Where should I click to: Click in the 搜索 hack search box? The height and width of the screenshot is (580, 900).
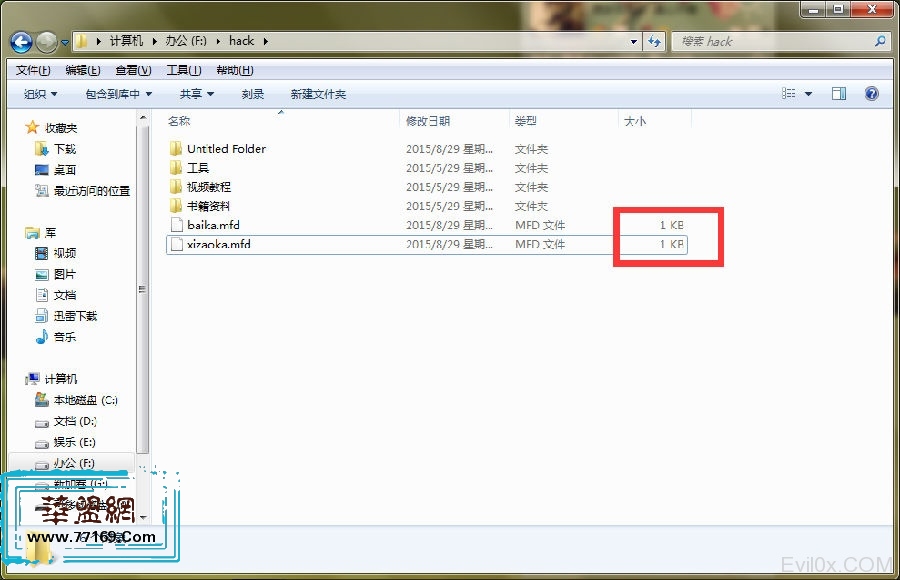(770, 42)
